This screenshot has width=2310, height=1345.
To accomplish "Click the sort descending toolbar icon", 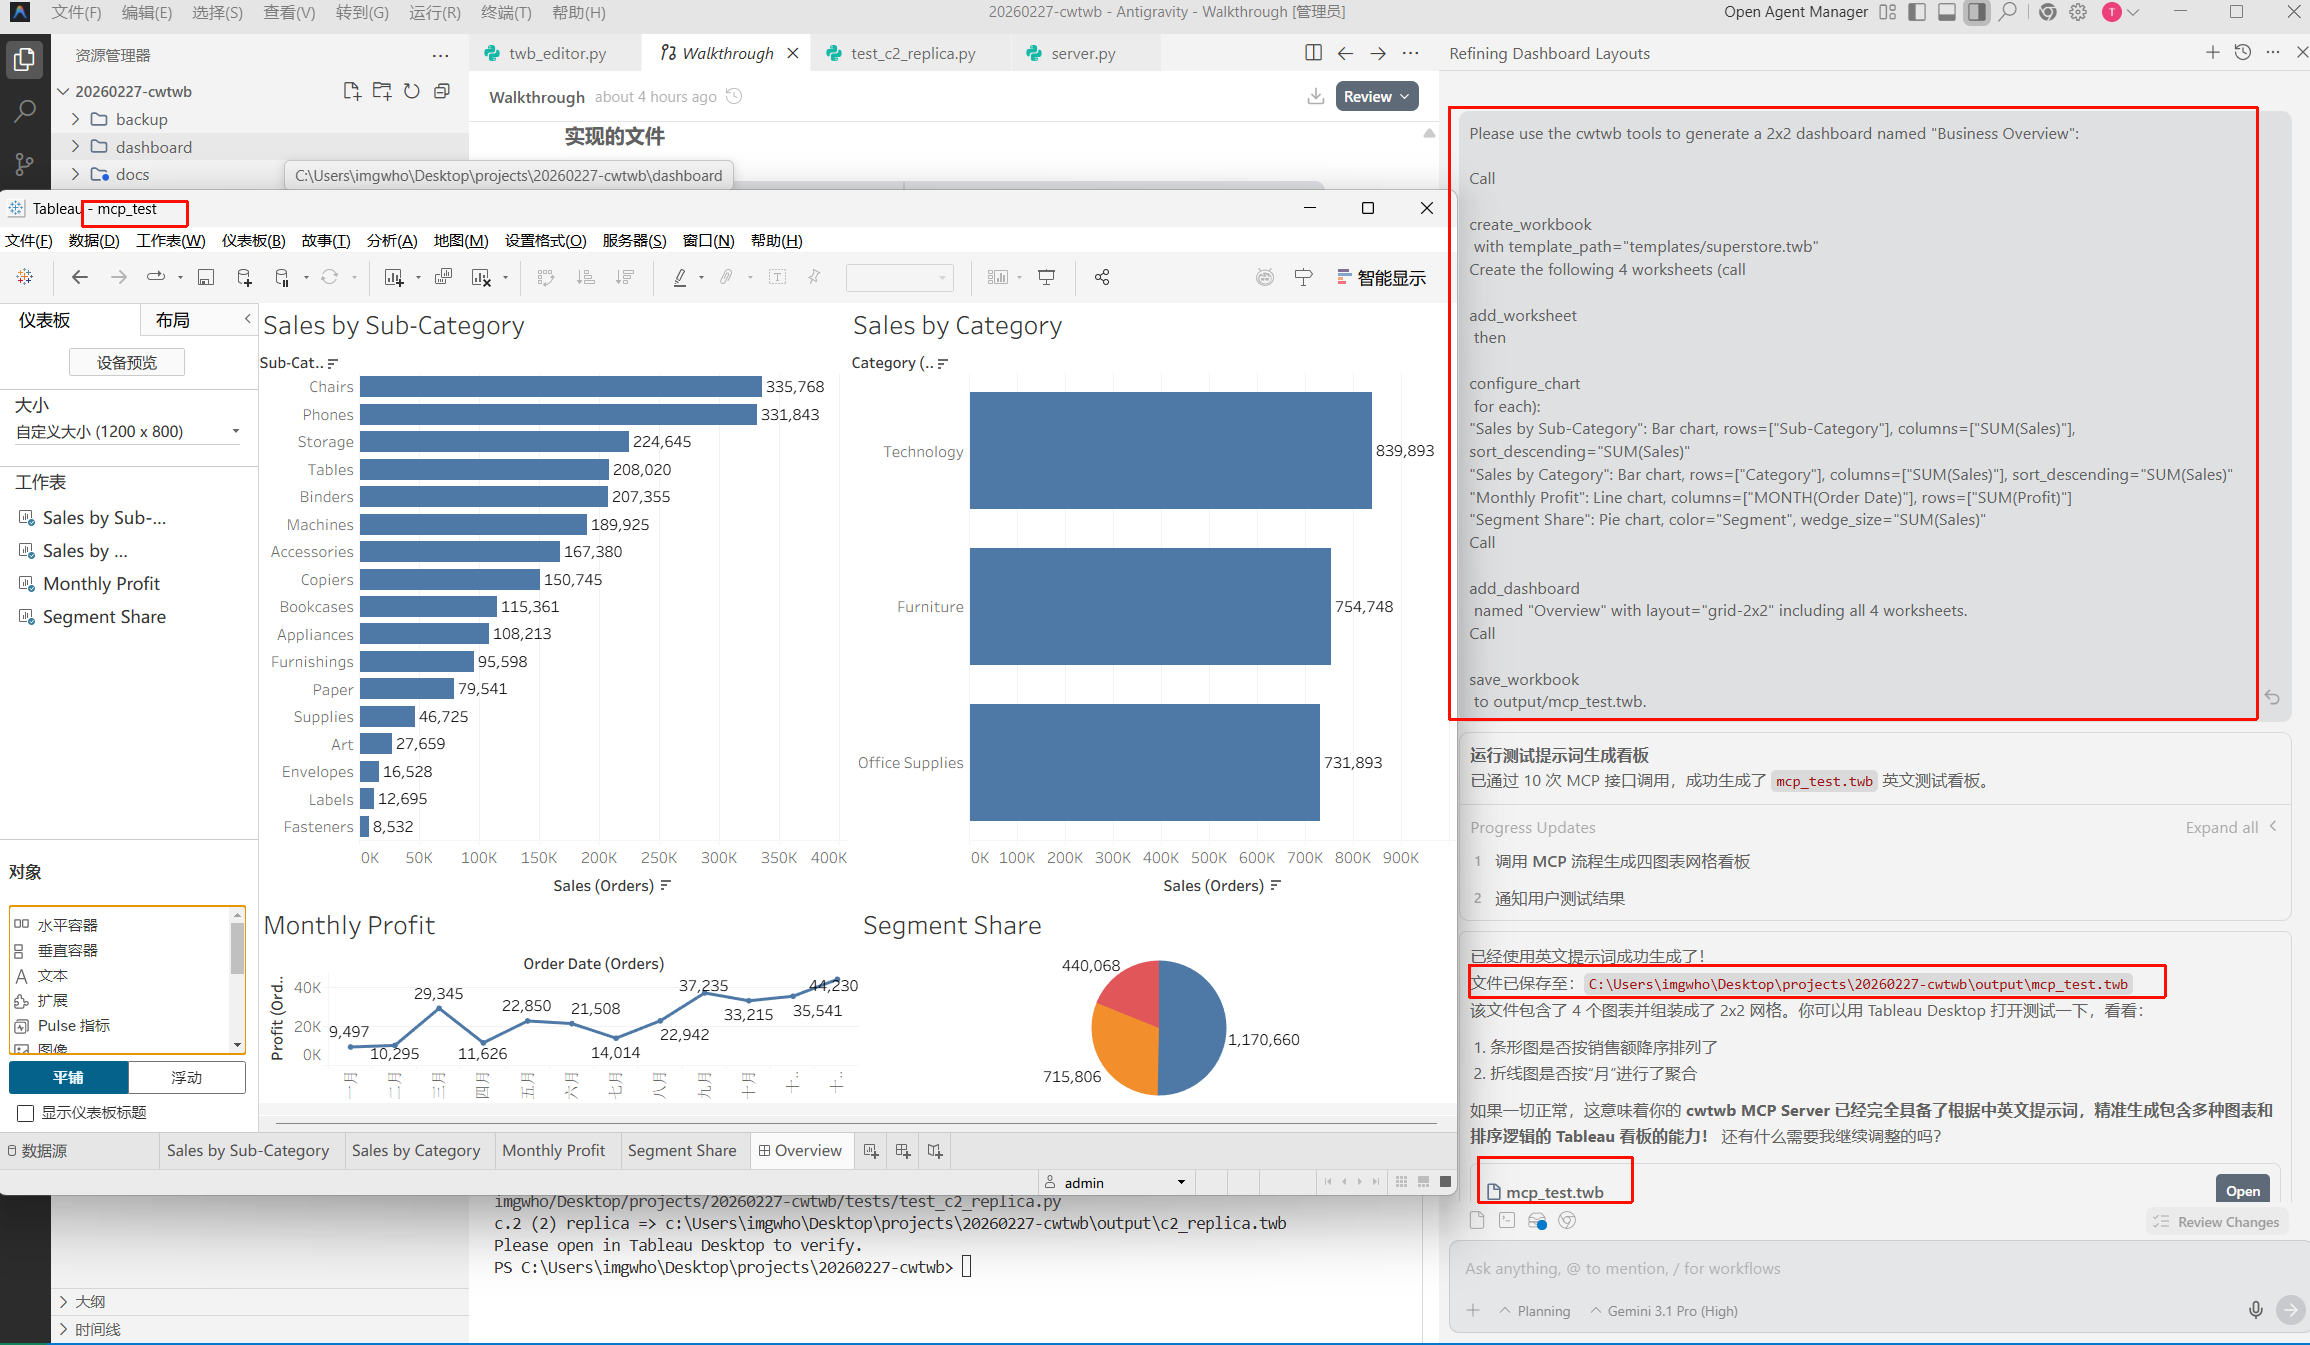I will point(625,277).
